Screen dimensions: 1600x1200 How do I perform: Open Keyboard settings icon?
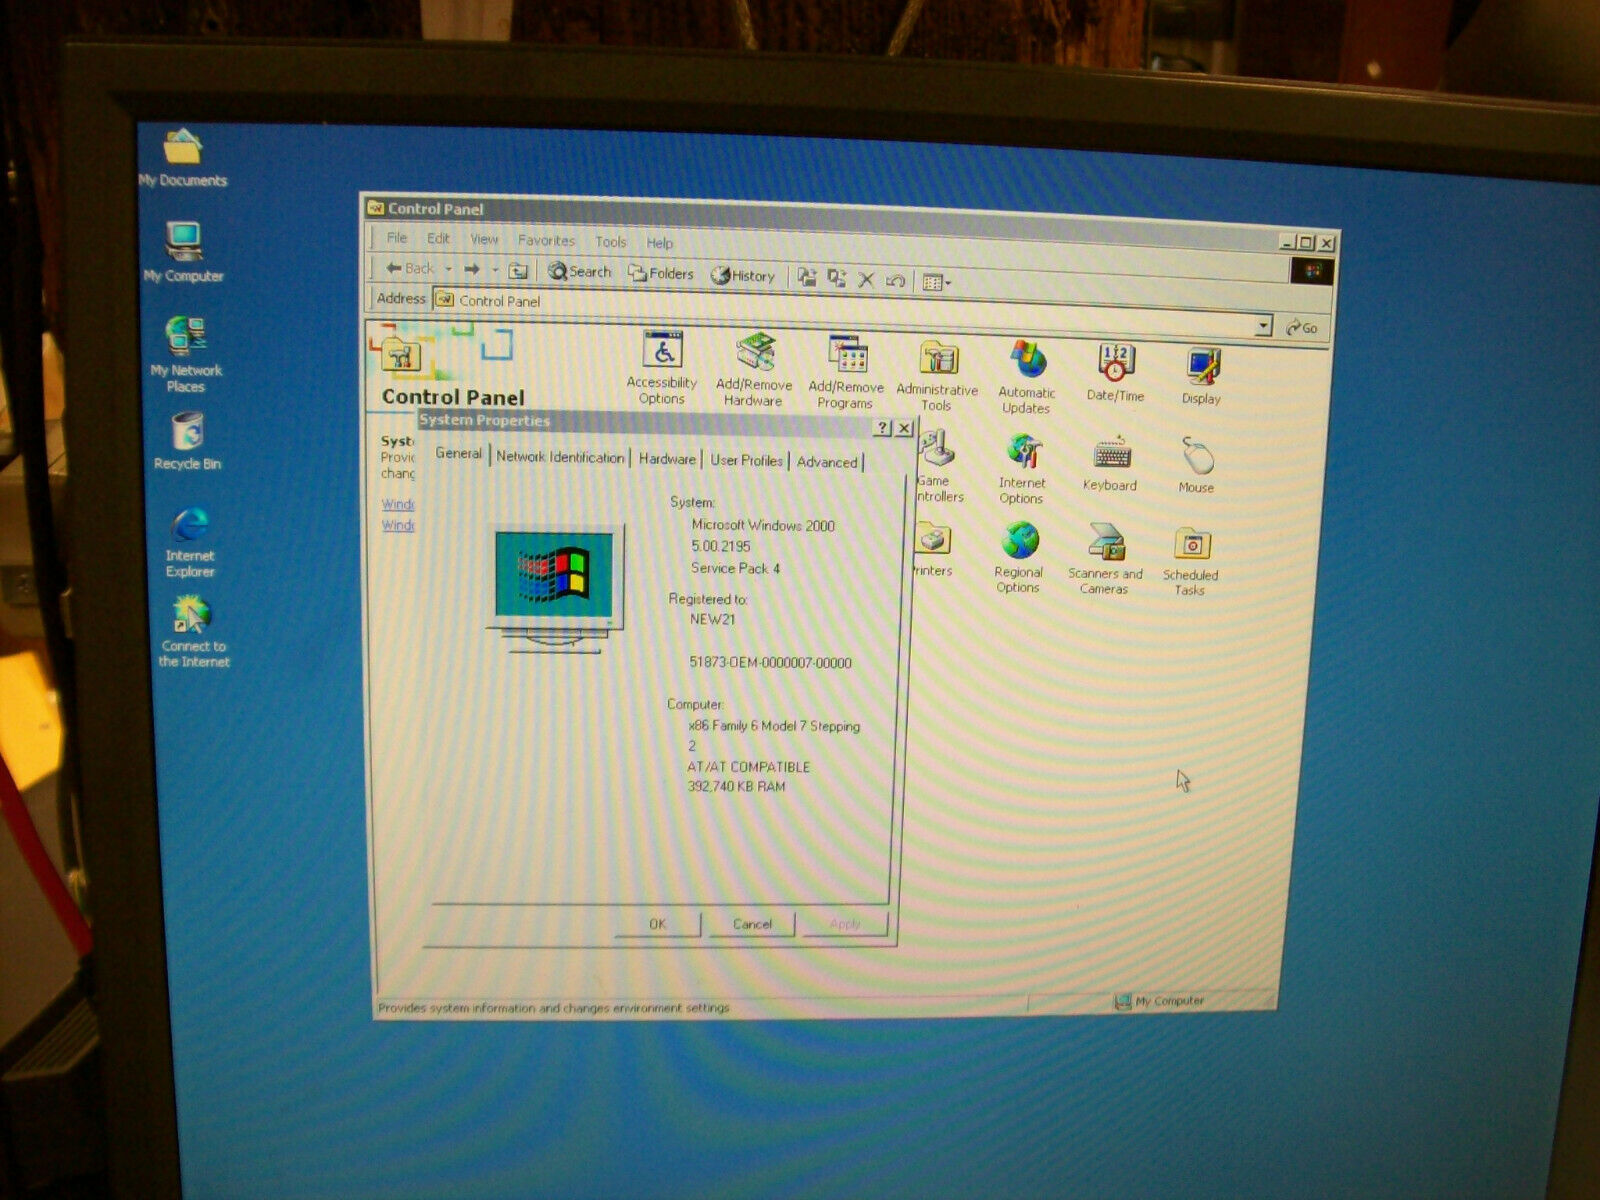1110,464
